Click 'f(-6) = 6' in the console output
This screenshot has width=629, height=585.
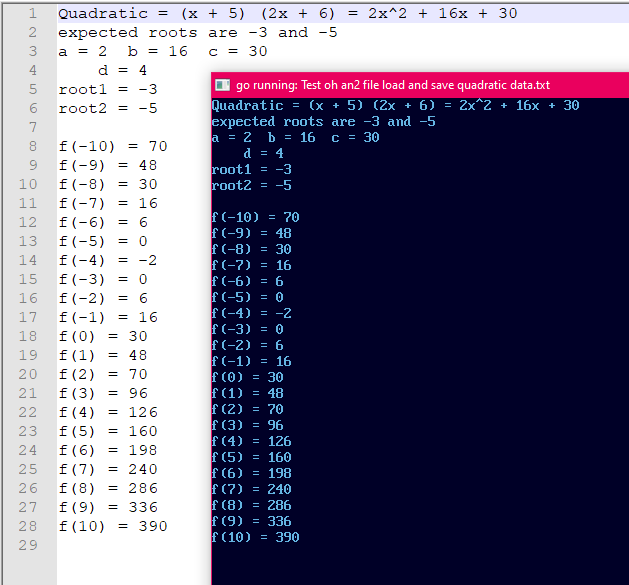[x=248, y=282]
